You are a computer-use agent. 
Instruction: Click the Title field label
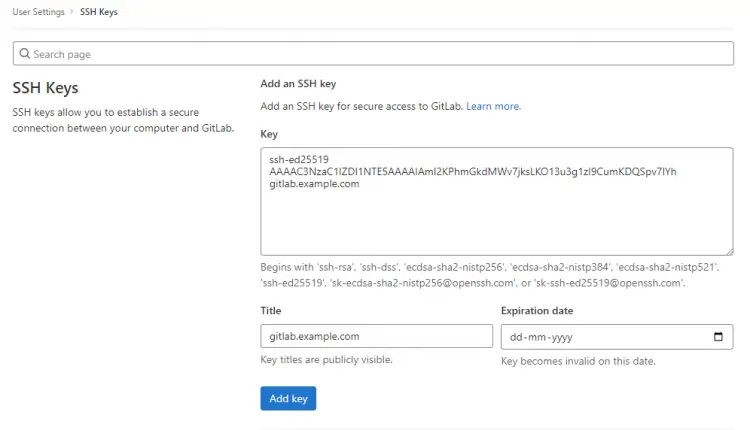coord(271,311)
